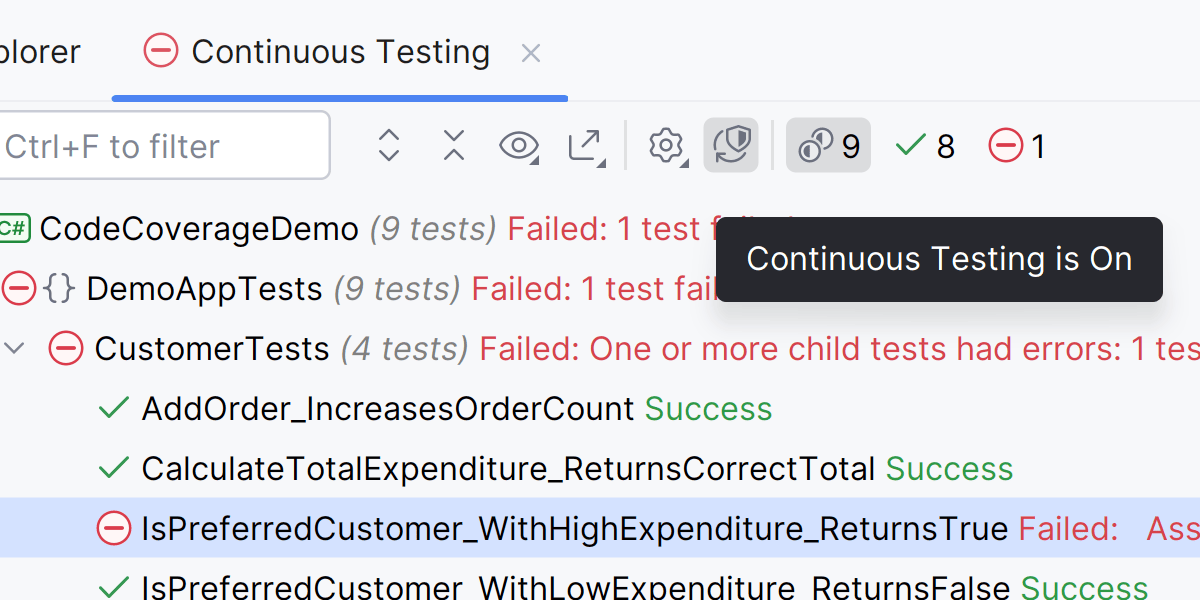This screenshot has height=600, width=1200.
Task: Click the export results arrow icon
Action: [585, 146]
